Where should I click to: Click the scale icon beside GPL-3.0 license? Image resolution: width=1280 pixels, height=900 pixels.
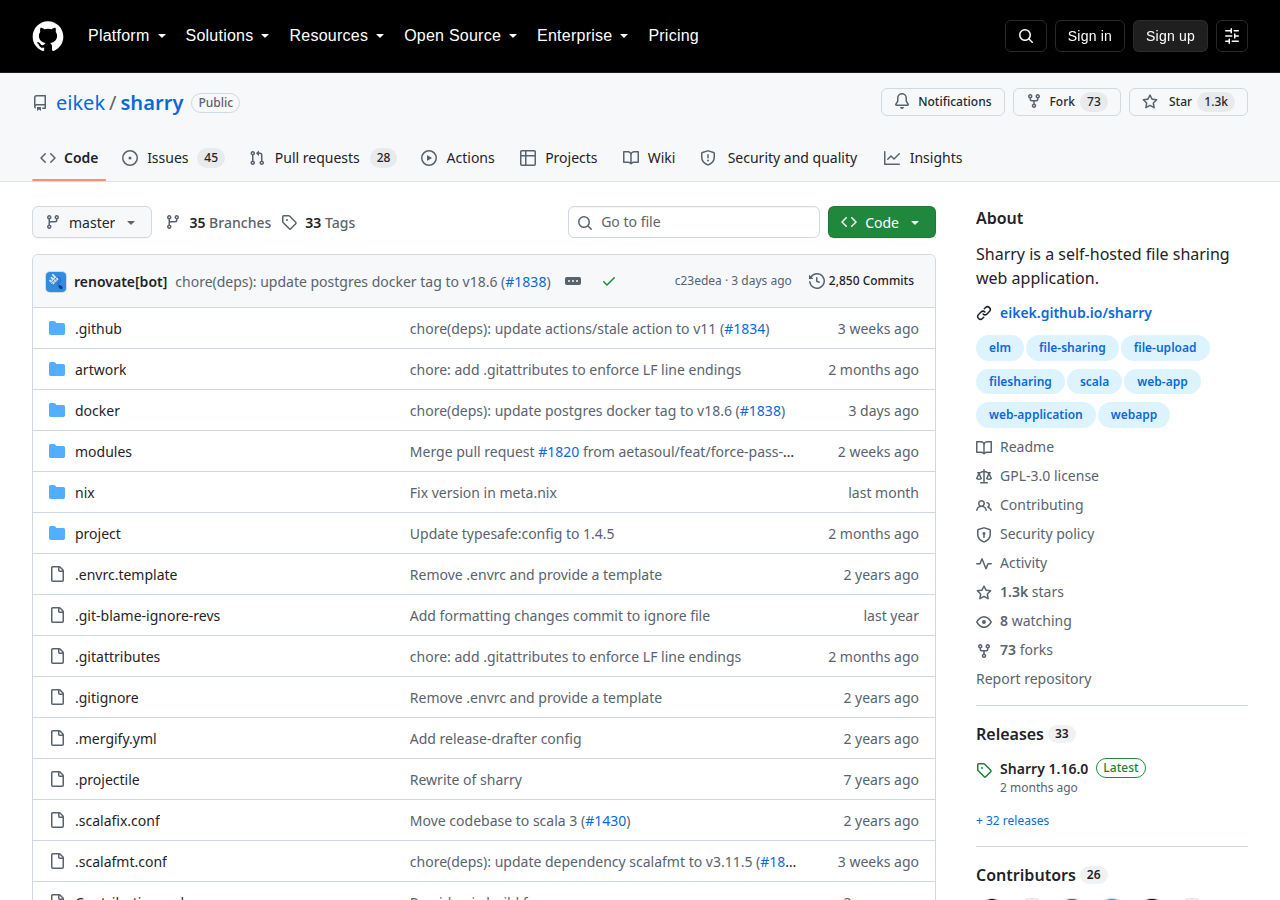tap(984, 476)
